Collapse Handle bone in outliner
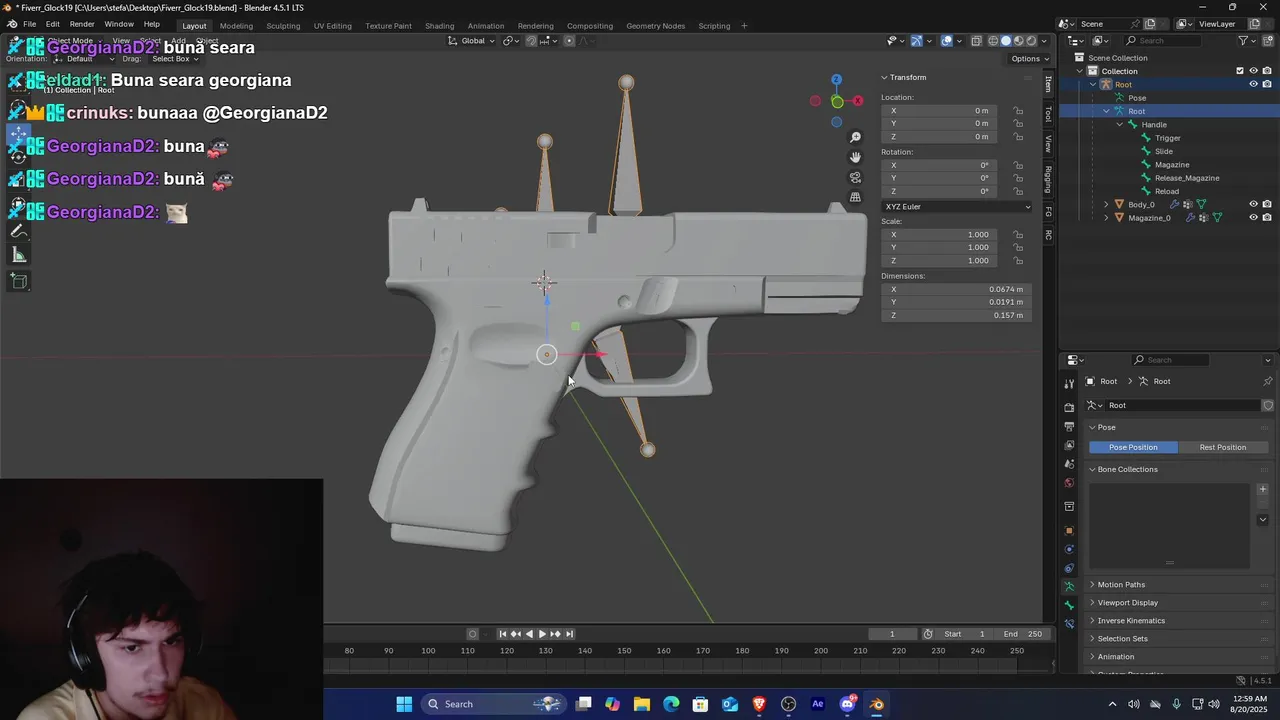 pyautogui.click(x=1119, y=124)
